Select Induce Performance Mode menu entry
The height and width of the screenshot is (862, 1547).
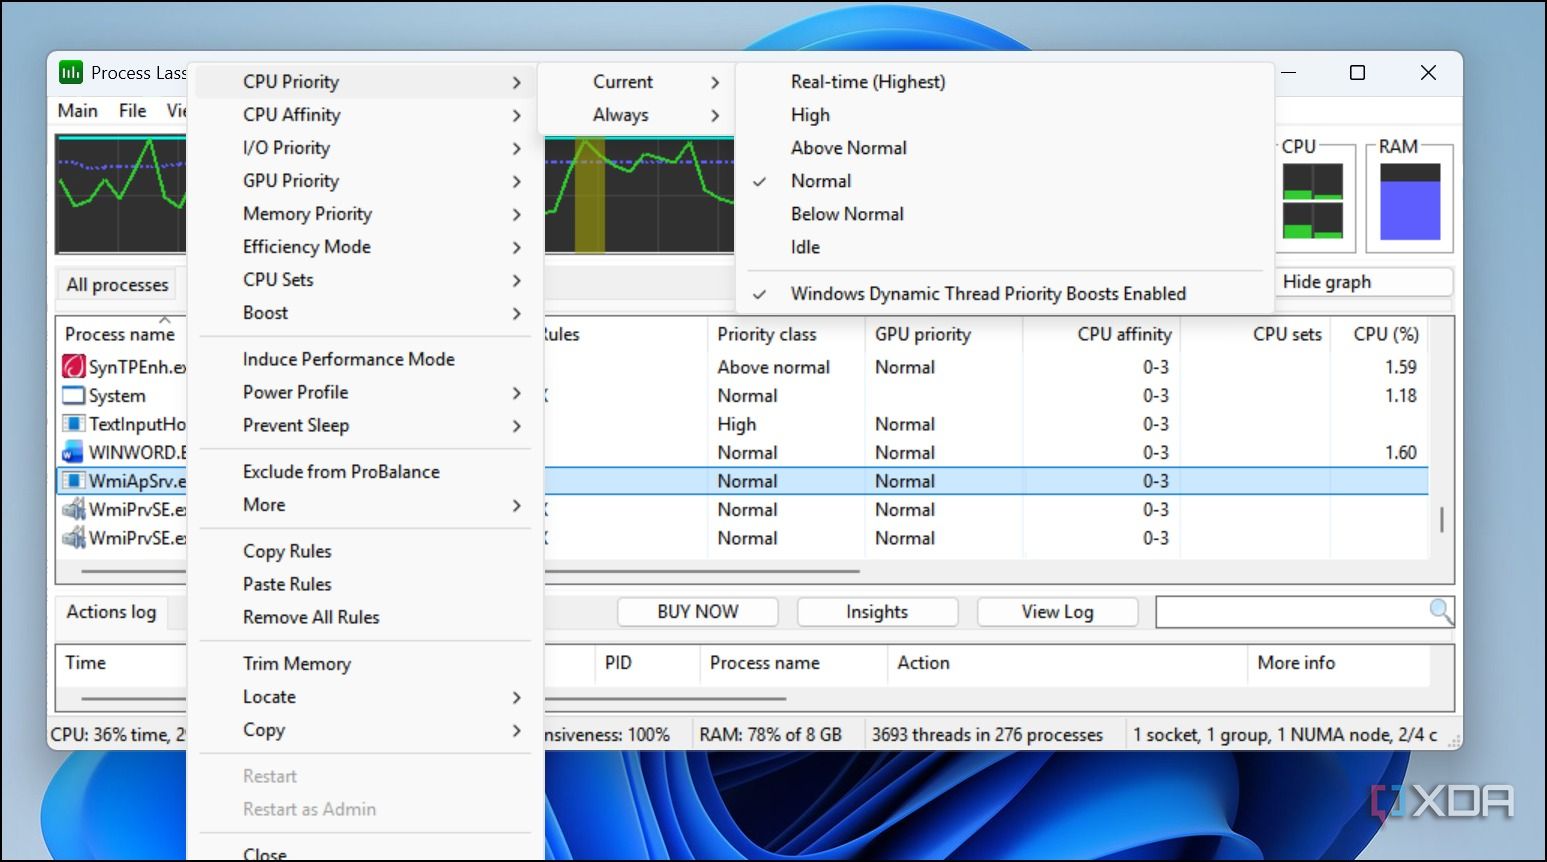[365, 359]
